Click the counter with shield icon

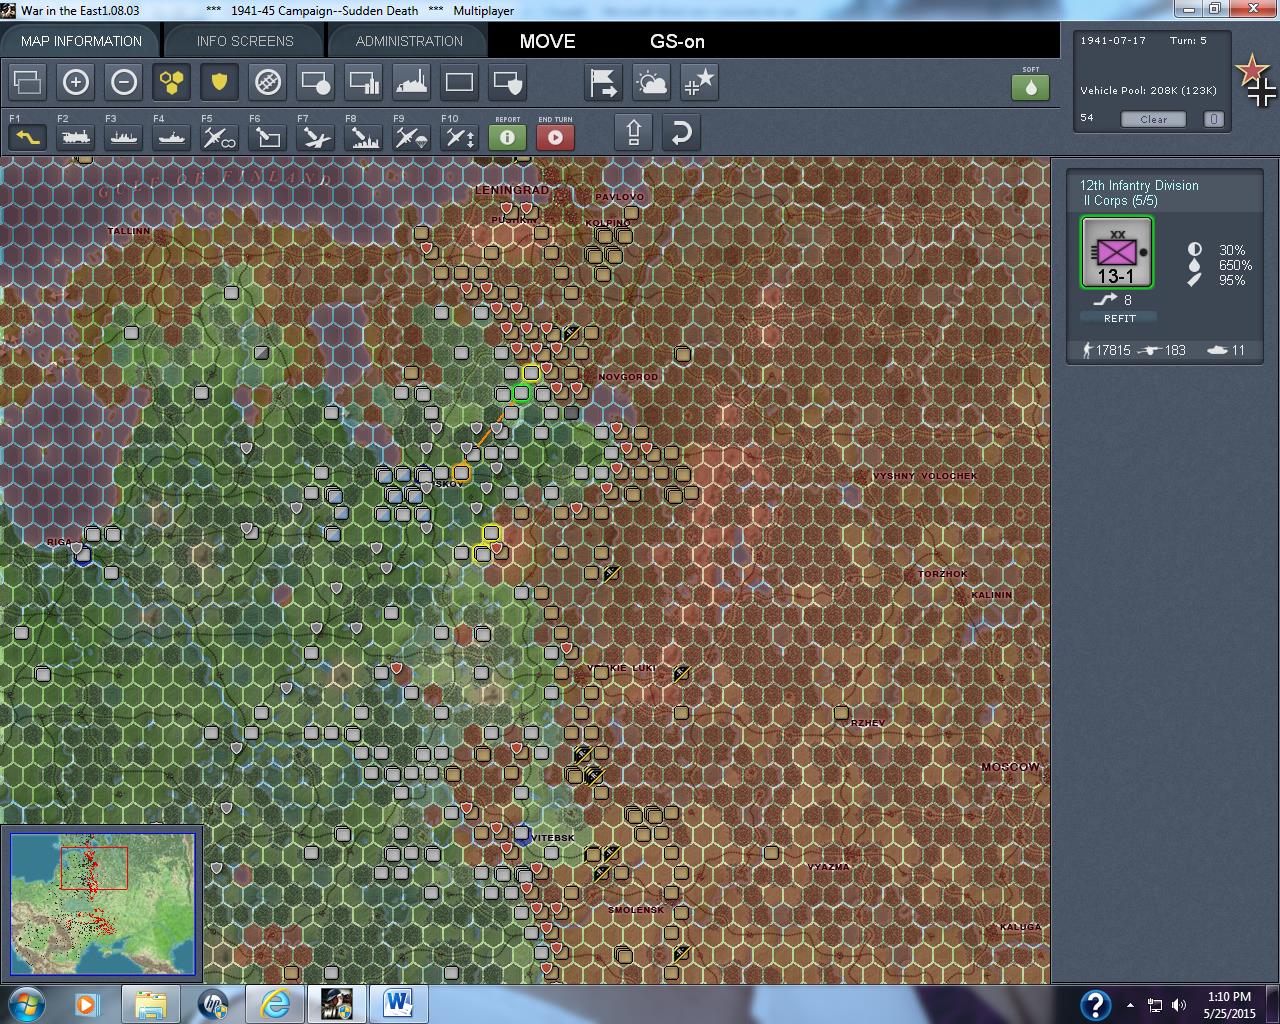tap(508, 82)
